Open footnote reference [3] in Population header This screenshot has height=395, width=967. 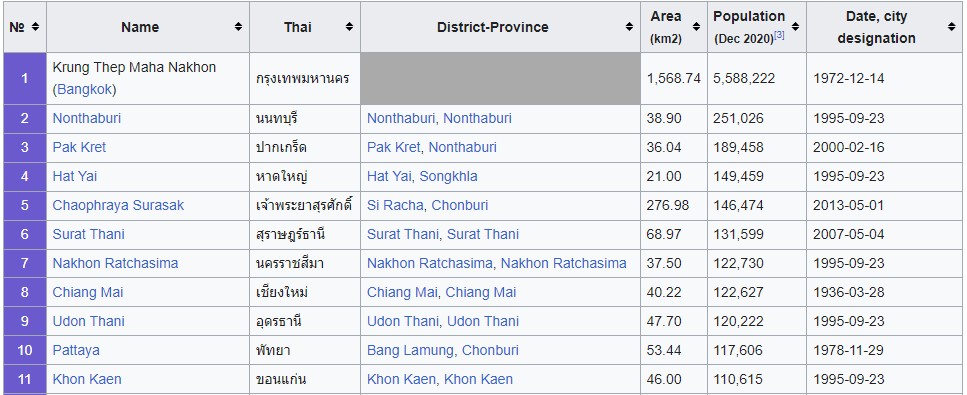(779, 35)
